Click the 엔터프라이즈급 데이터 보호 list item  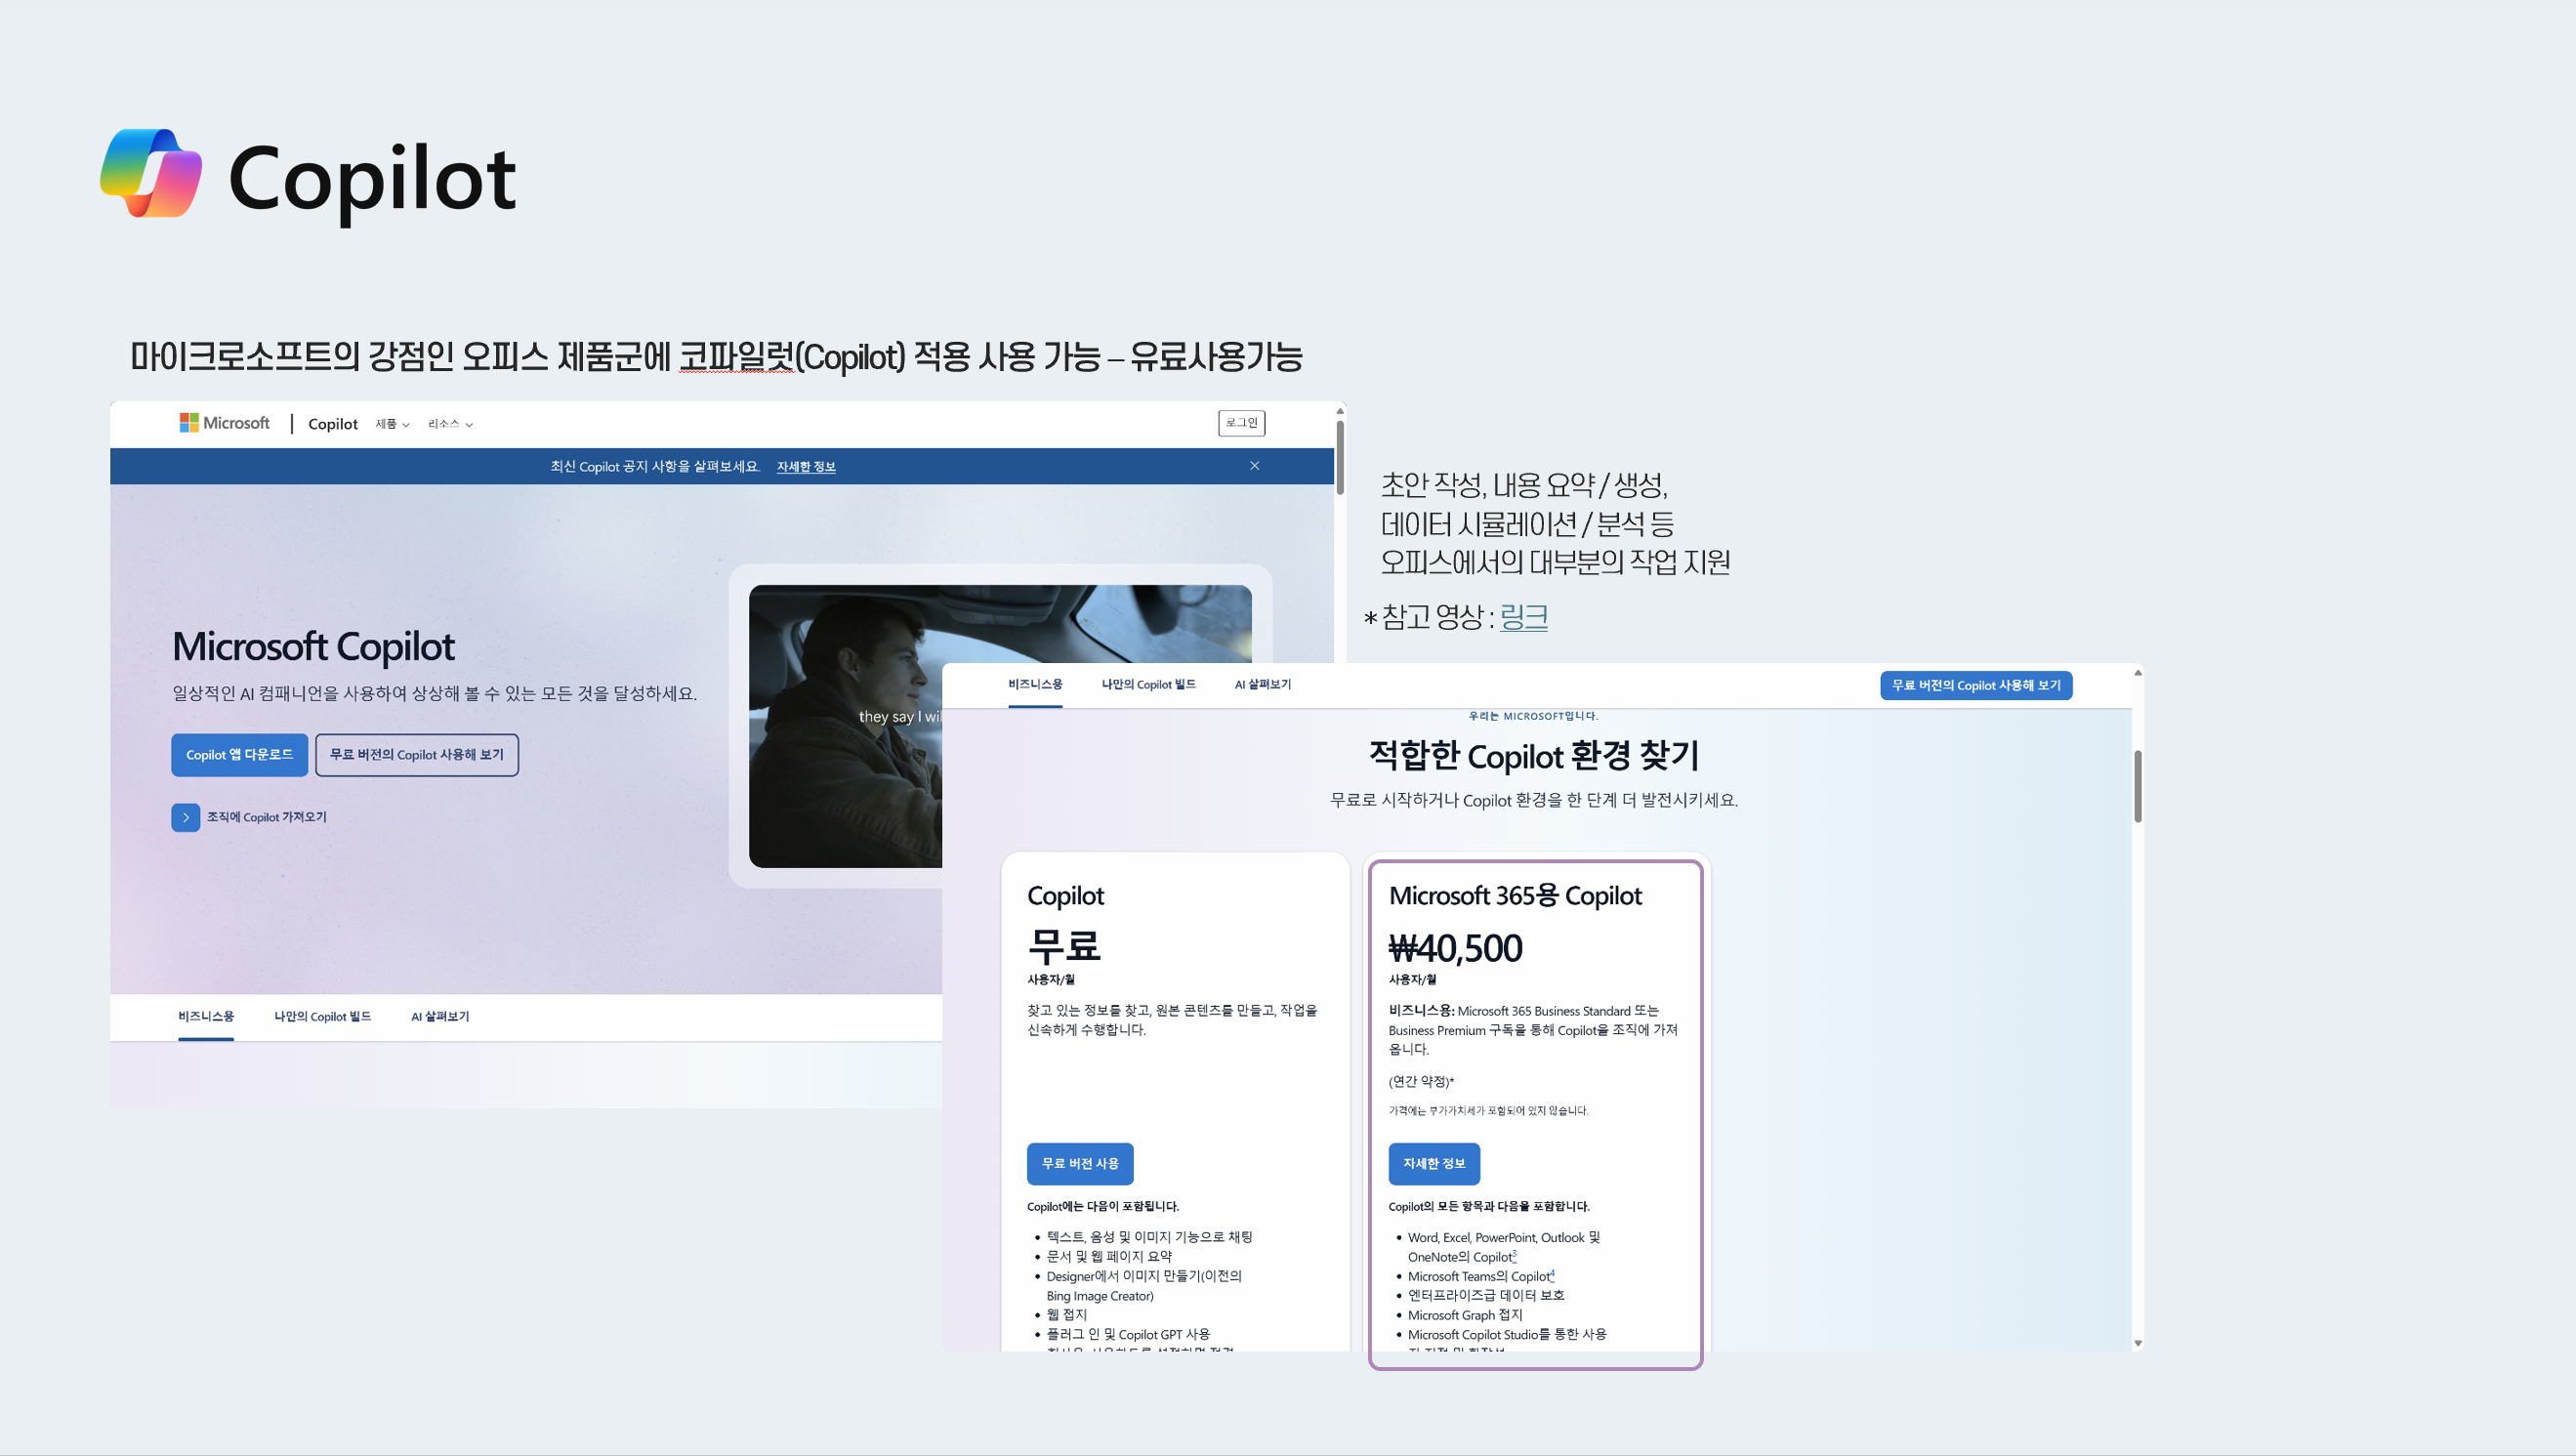[x=1486, y=1295]
